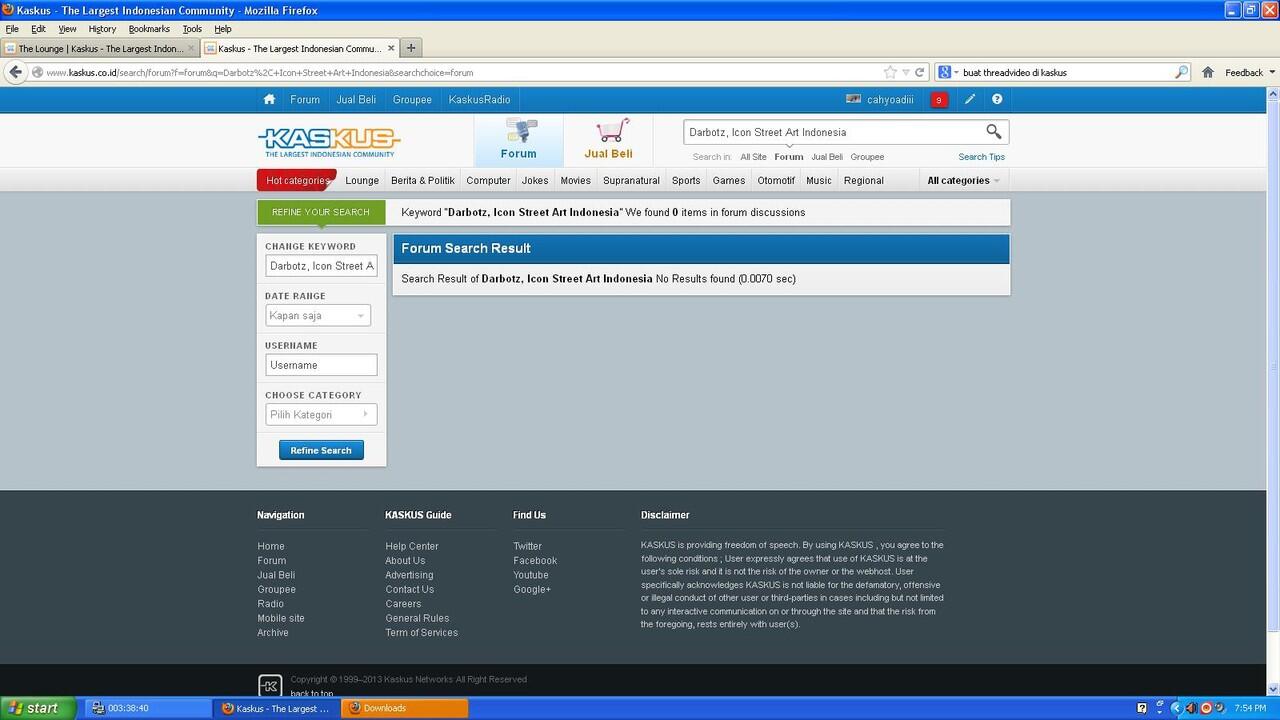Click the Username filter field
Image resolution: width=1280 pixels, height=720 pixels.
click(x=321, y=365)
